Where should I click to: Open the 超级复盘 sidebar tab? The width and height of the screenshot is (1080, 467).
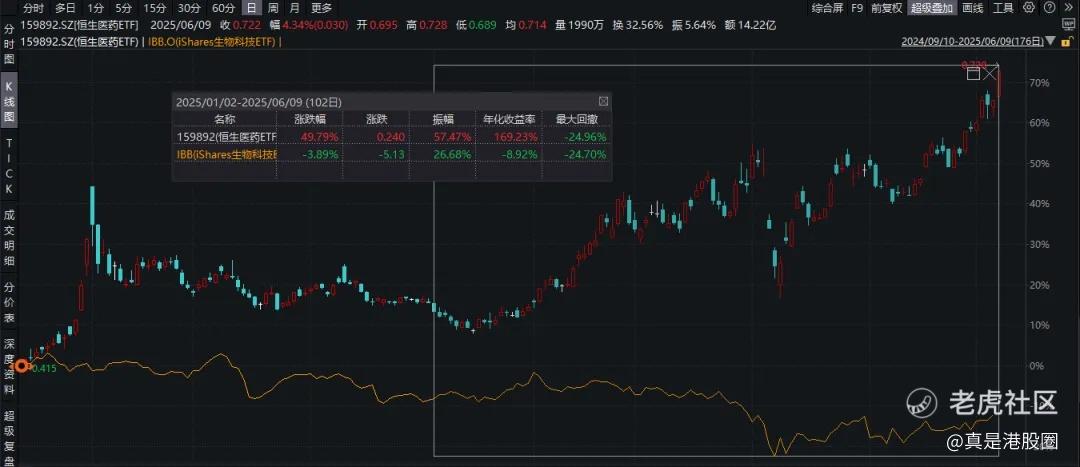[9, 439]
